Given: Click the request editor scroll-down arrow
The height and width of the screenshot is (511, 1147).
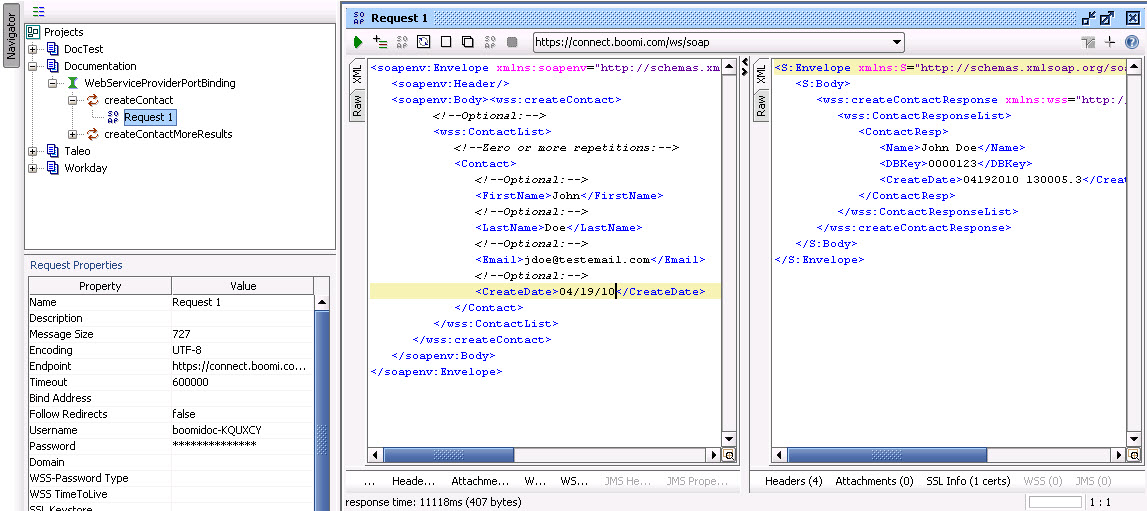Looking at the screenshot, I should tap(729, 439).
